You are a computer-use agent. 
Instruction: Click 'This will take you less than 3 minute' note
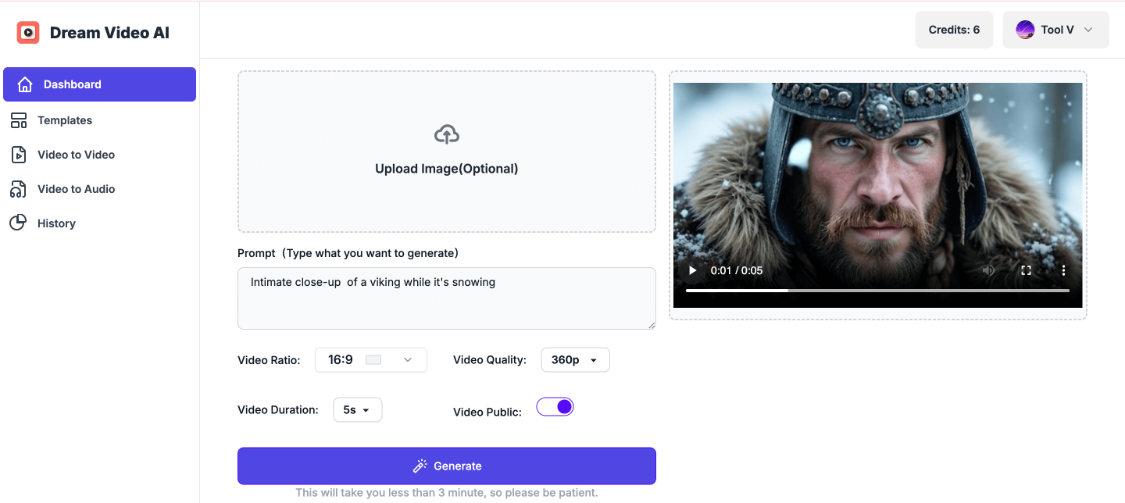point(446,494)
